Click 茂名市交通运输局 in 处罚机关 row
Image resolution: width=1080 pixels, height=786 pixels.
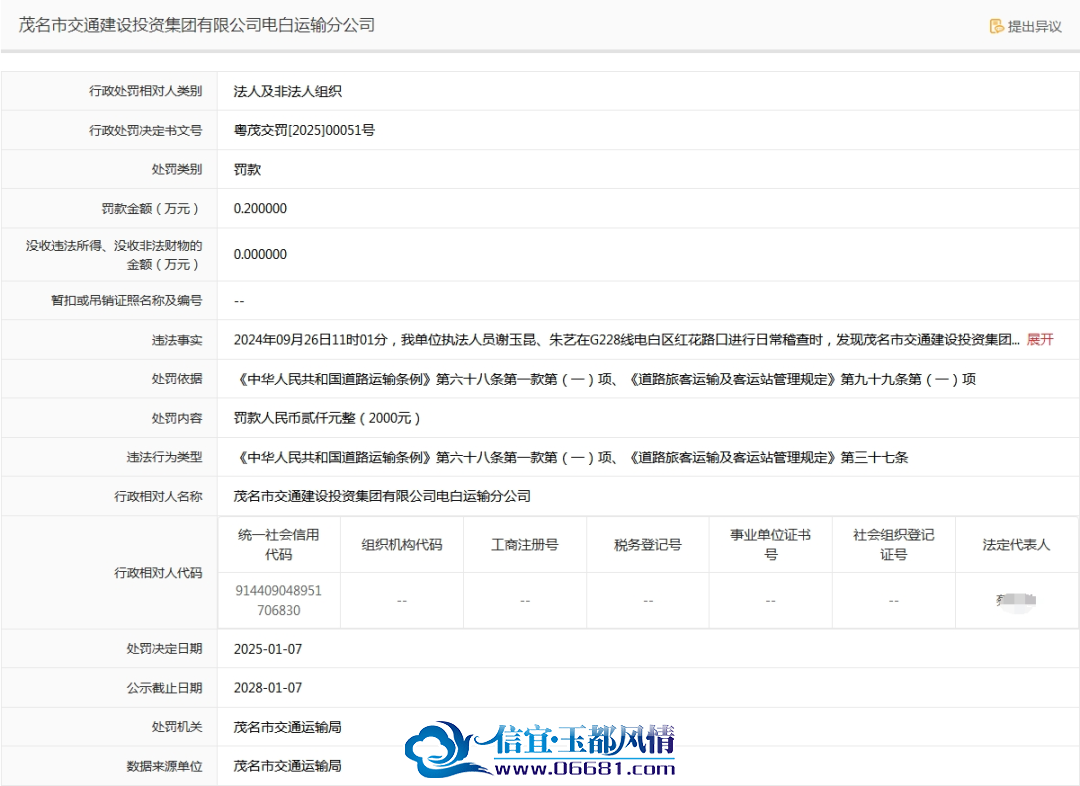pyautogui.click(x=287, y=727)
